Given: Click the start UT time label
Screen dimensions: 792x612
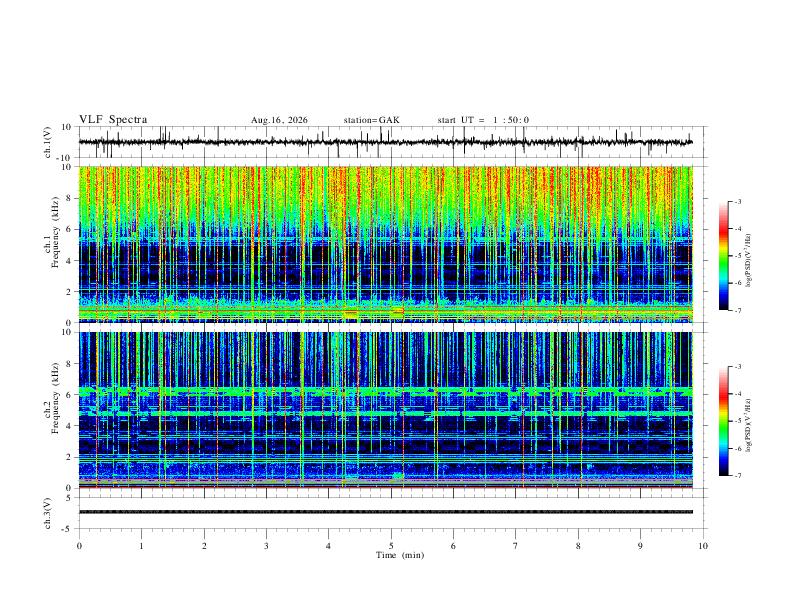Looking at the screenshot, I should [483, 120].
